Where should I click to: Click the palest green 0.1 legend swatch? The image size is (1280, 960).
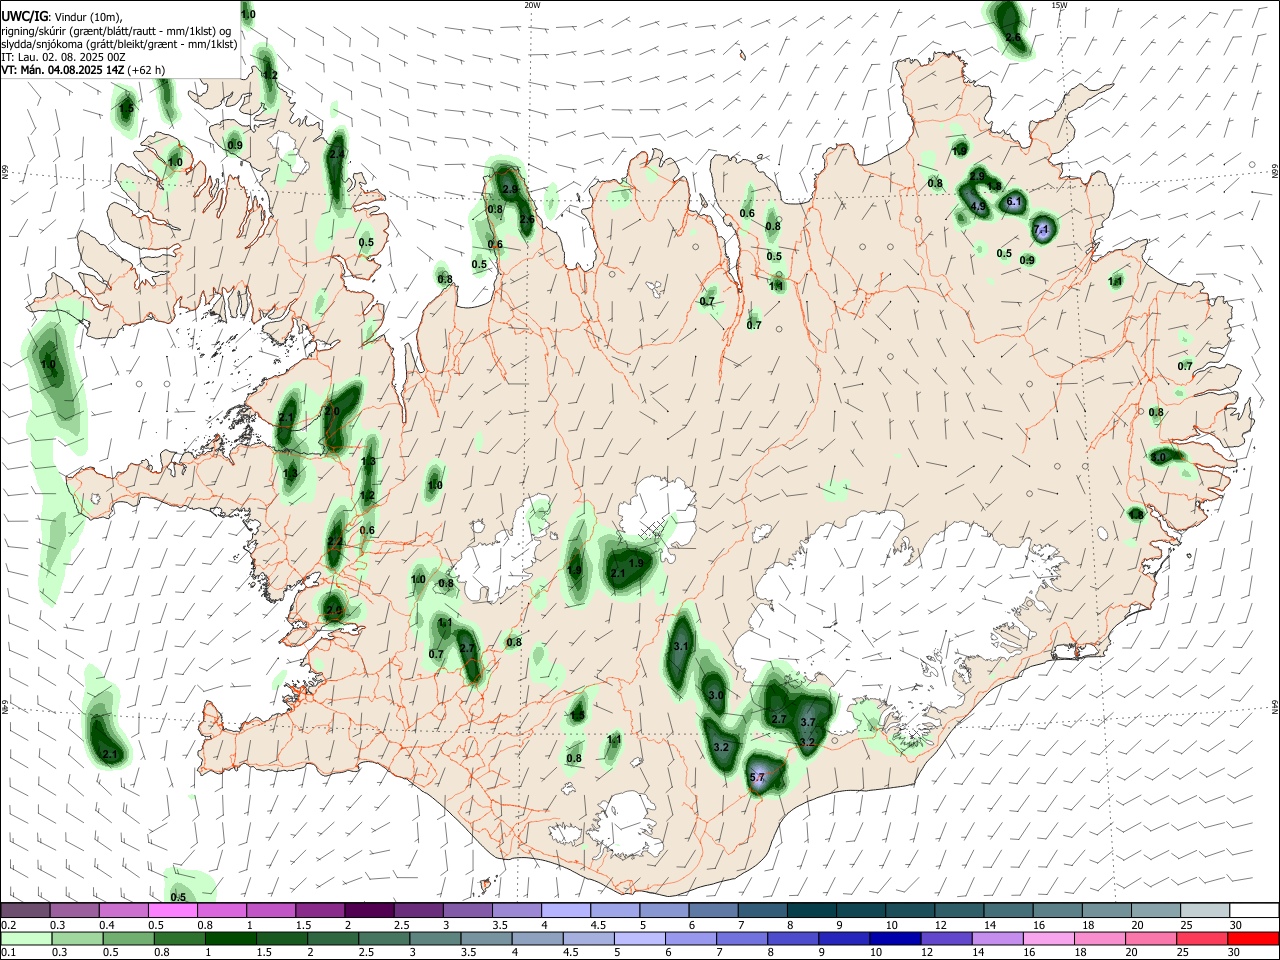25,938
